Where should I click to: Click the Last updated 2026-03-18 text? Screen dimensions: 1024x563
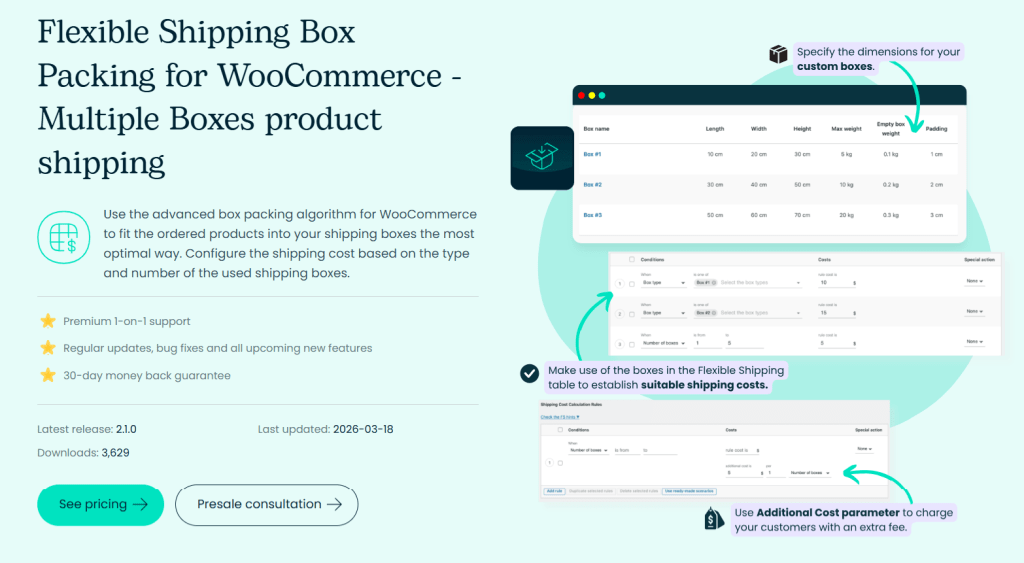[325, 429]
